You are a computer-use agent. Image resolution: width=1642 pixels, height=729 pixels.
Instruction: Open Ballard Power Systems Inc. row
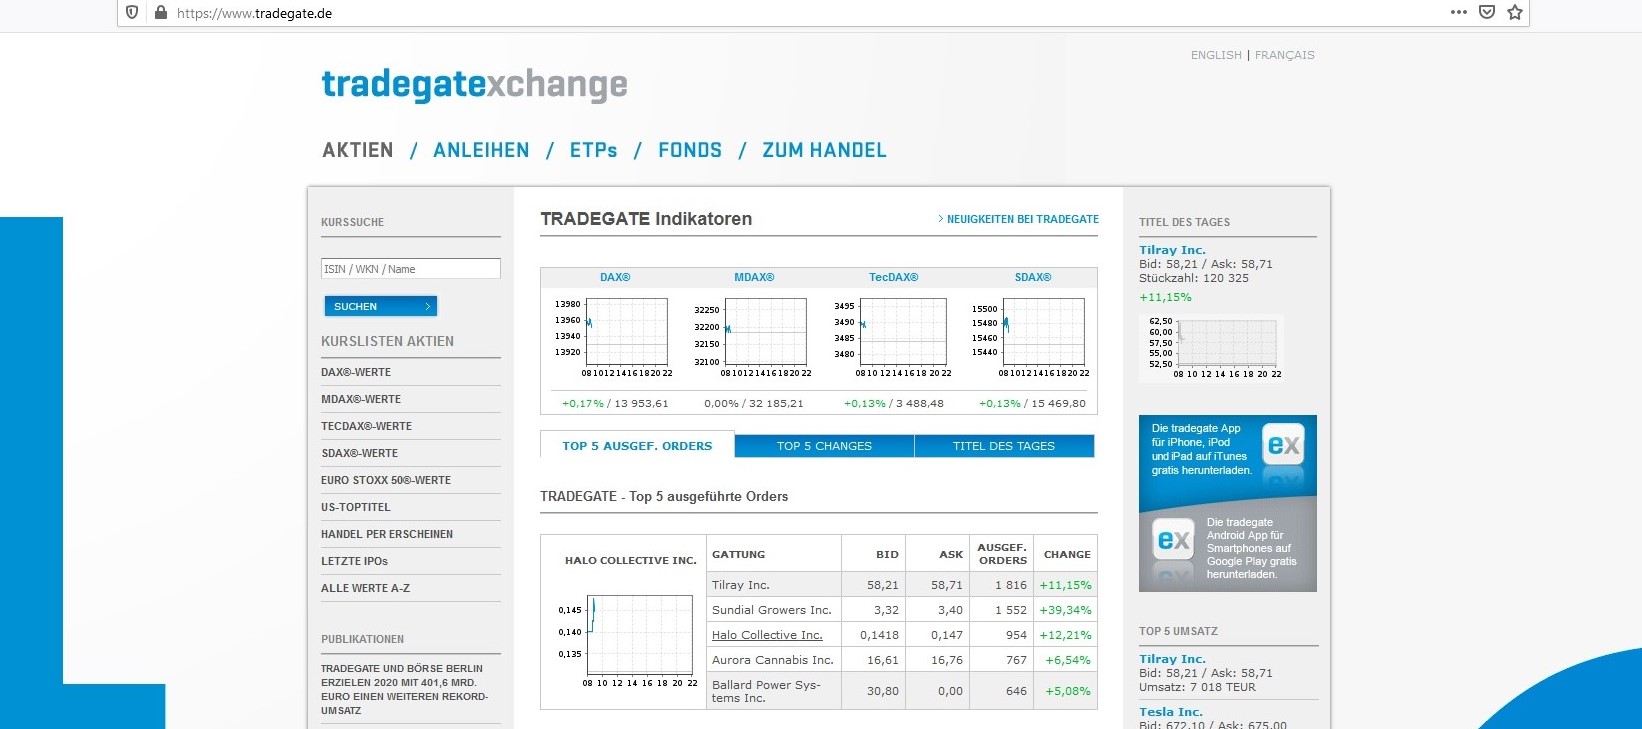766,691
